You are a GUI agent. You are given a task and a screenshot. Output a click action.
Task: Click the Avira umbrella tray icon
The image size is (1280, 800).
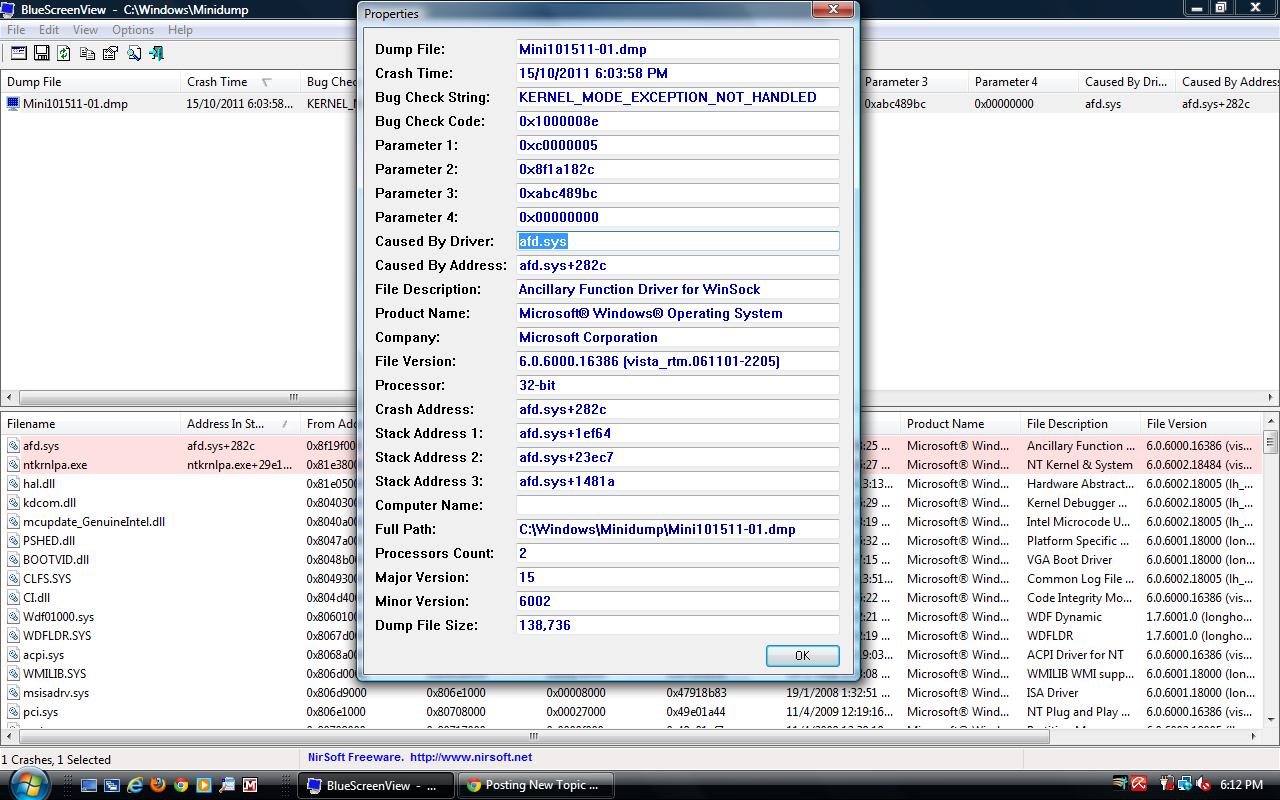click(x=1138, y=785)
